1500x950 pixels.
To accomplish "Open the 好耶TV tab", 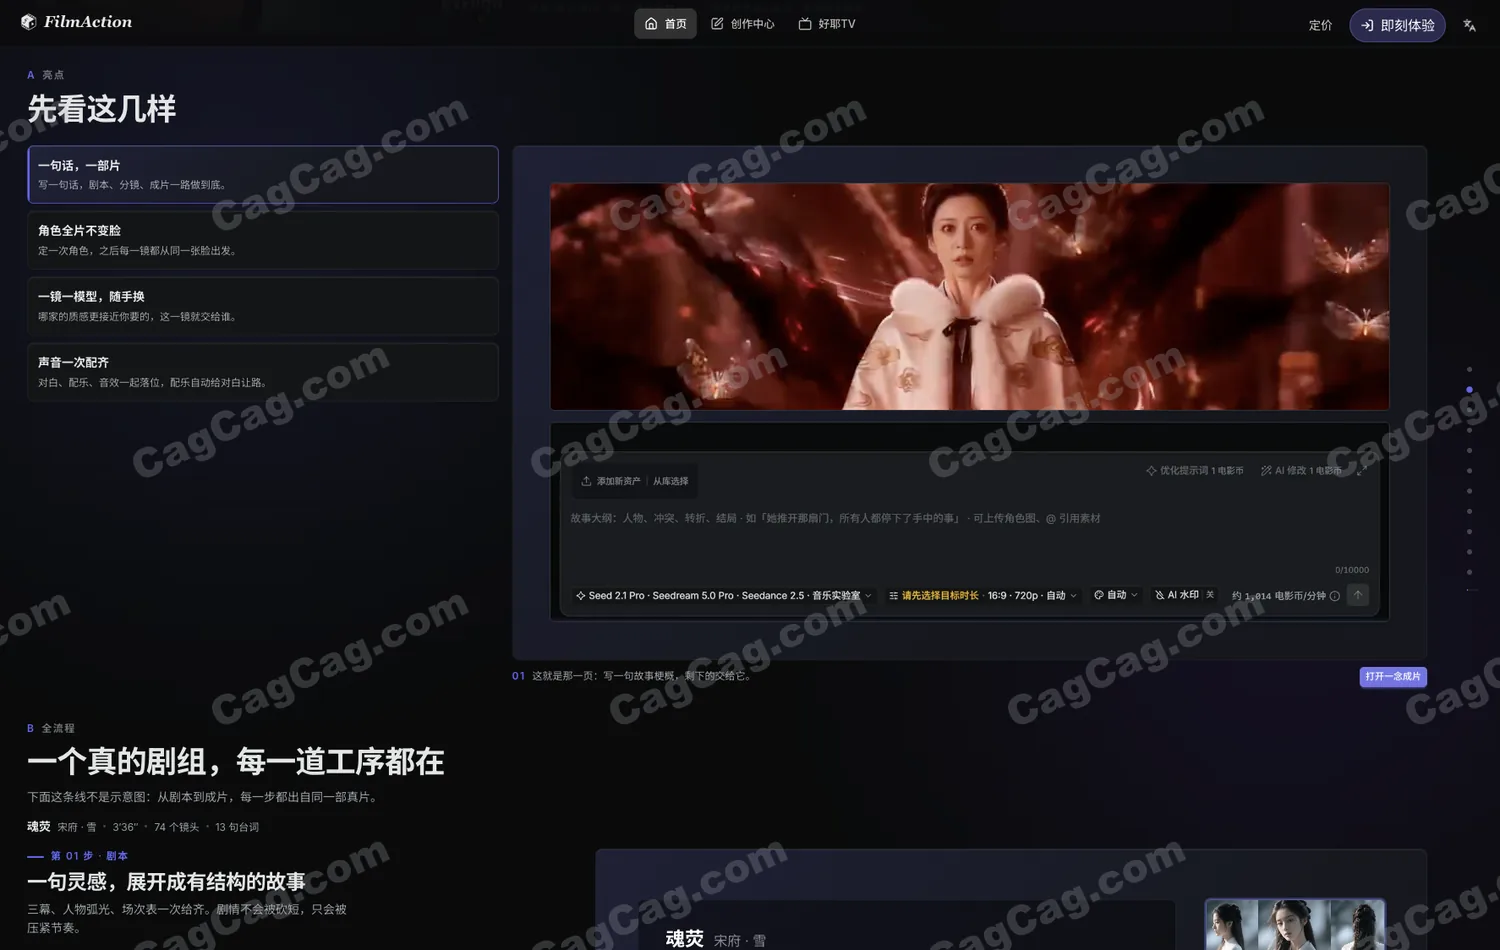I will tap(826, 24).
